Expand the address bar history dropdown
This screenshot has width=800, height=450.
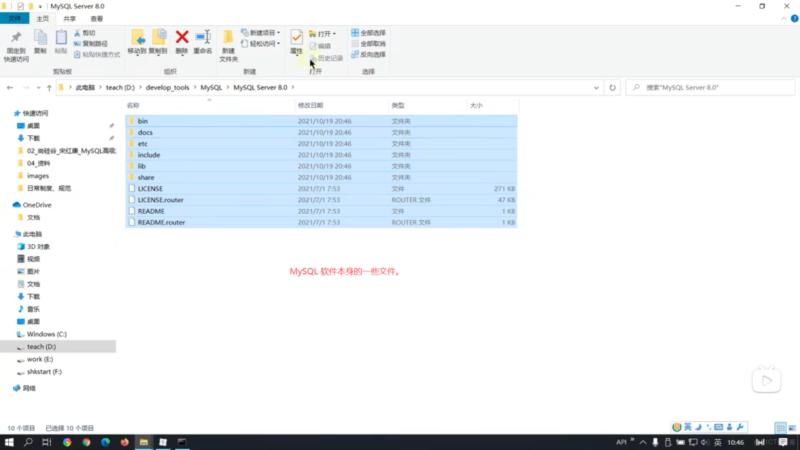596,88
